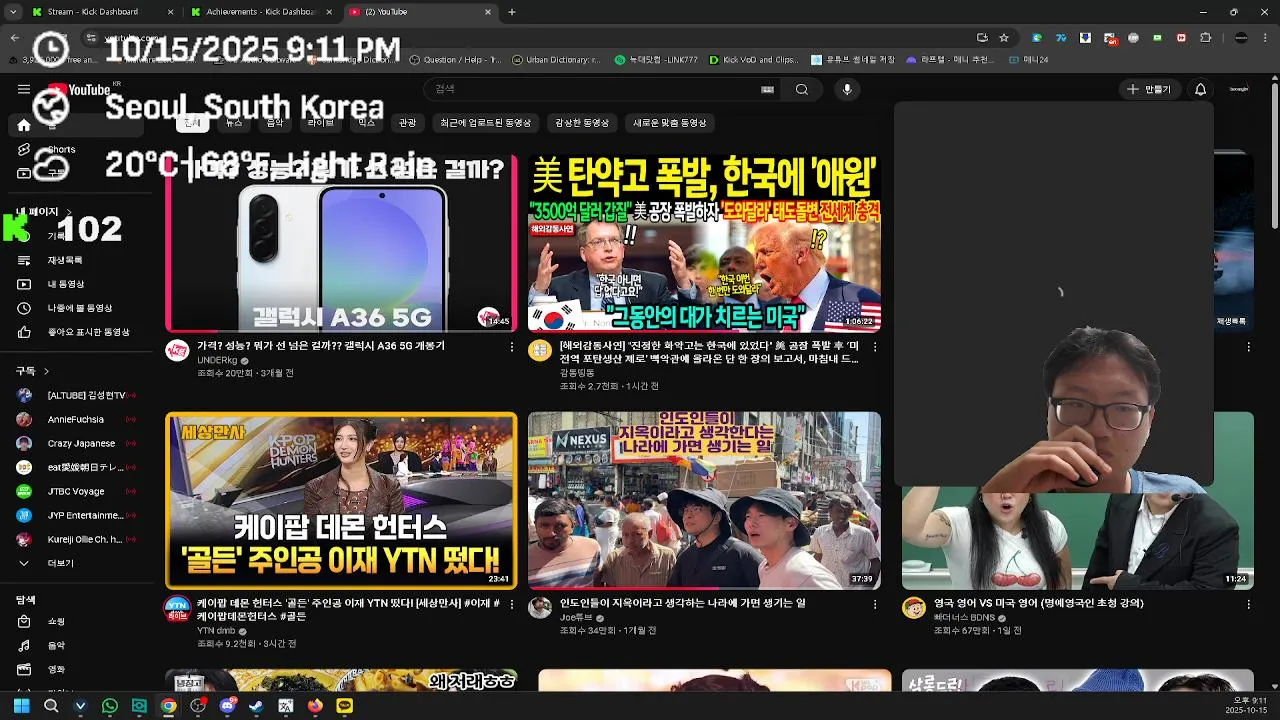Open WhatsApp from the taskbar
Screen dimensions: 1280x720
click(x=110, y=706)
